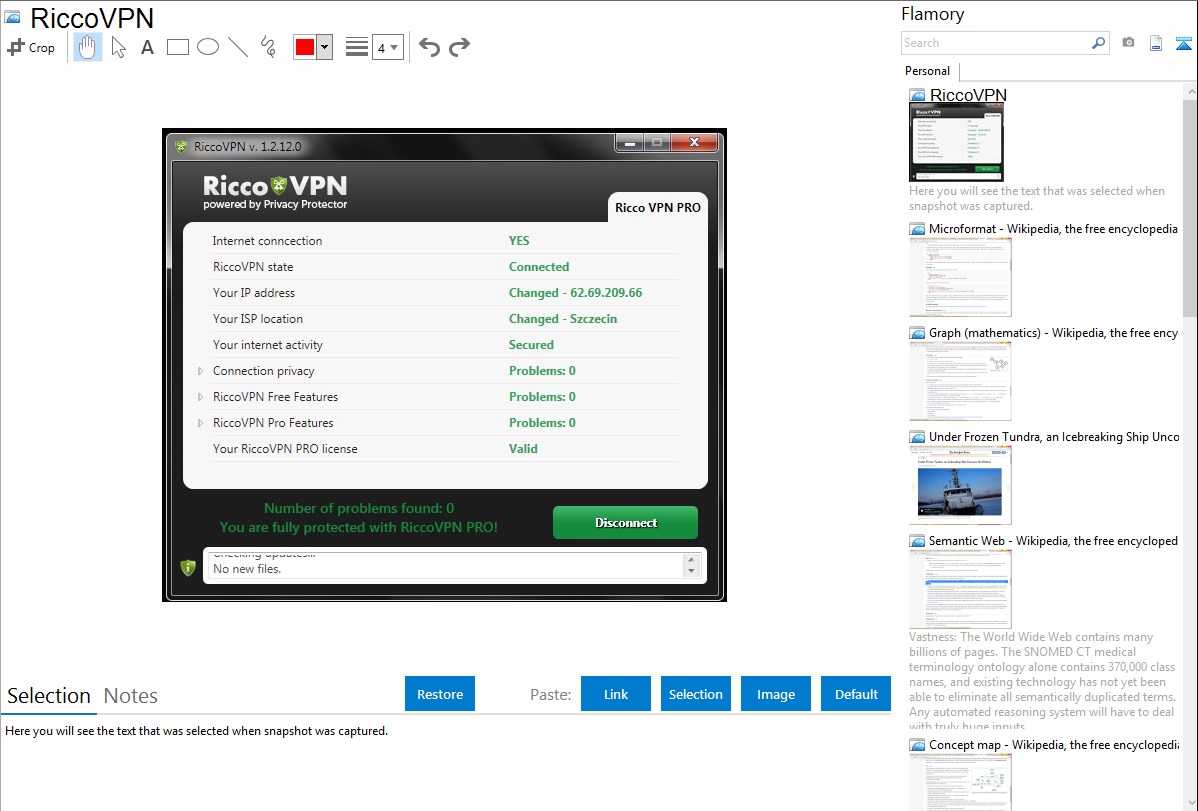Open the line thickness dropdown showing 4
1198x811 pixels.
coord(388,47)
